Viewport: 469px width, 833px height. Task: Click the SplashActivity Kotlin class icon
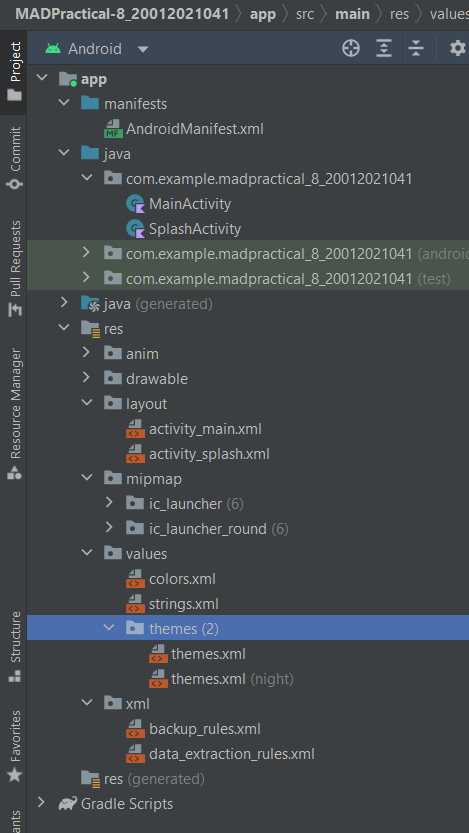coord(135,229)
